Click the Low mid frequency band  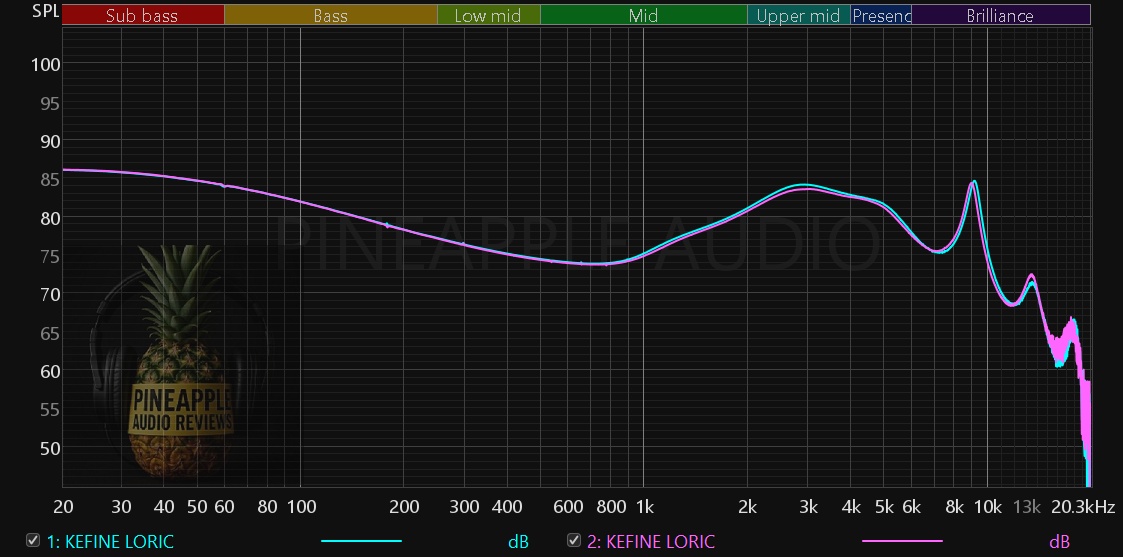point(488,15)
